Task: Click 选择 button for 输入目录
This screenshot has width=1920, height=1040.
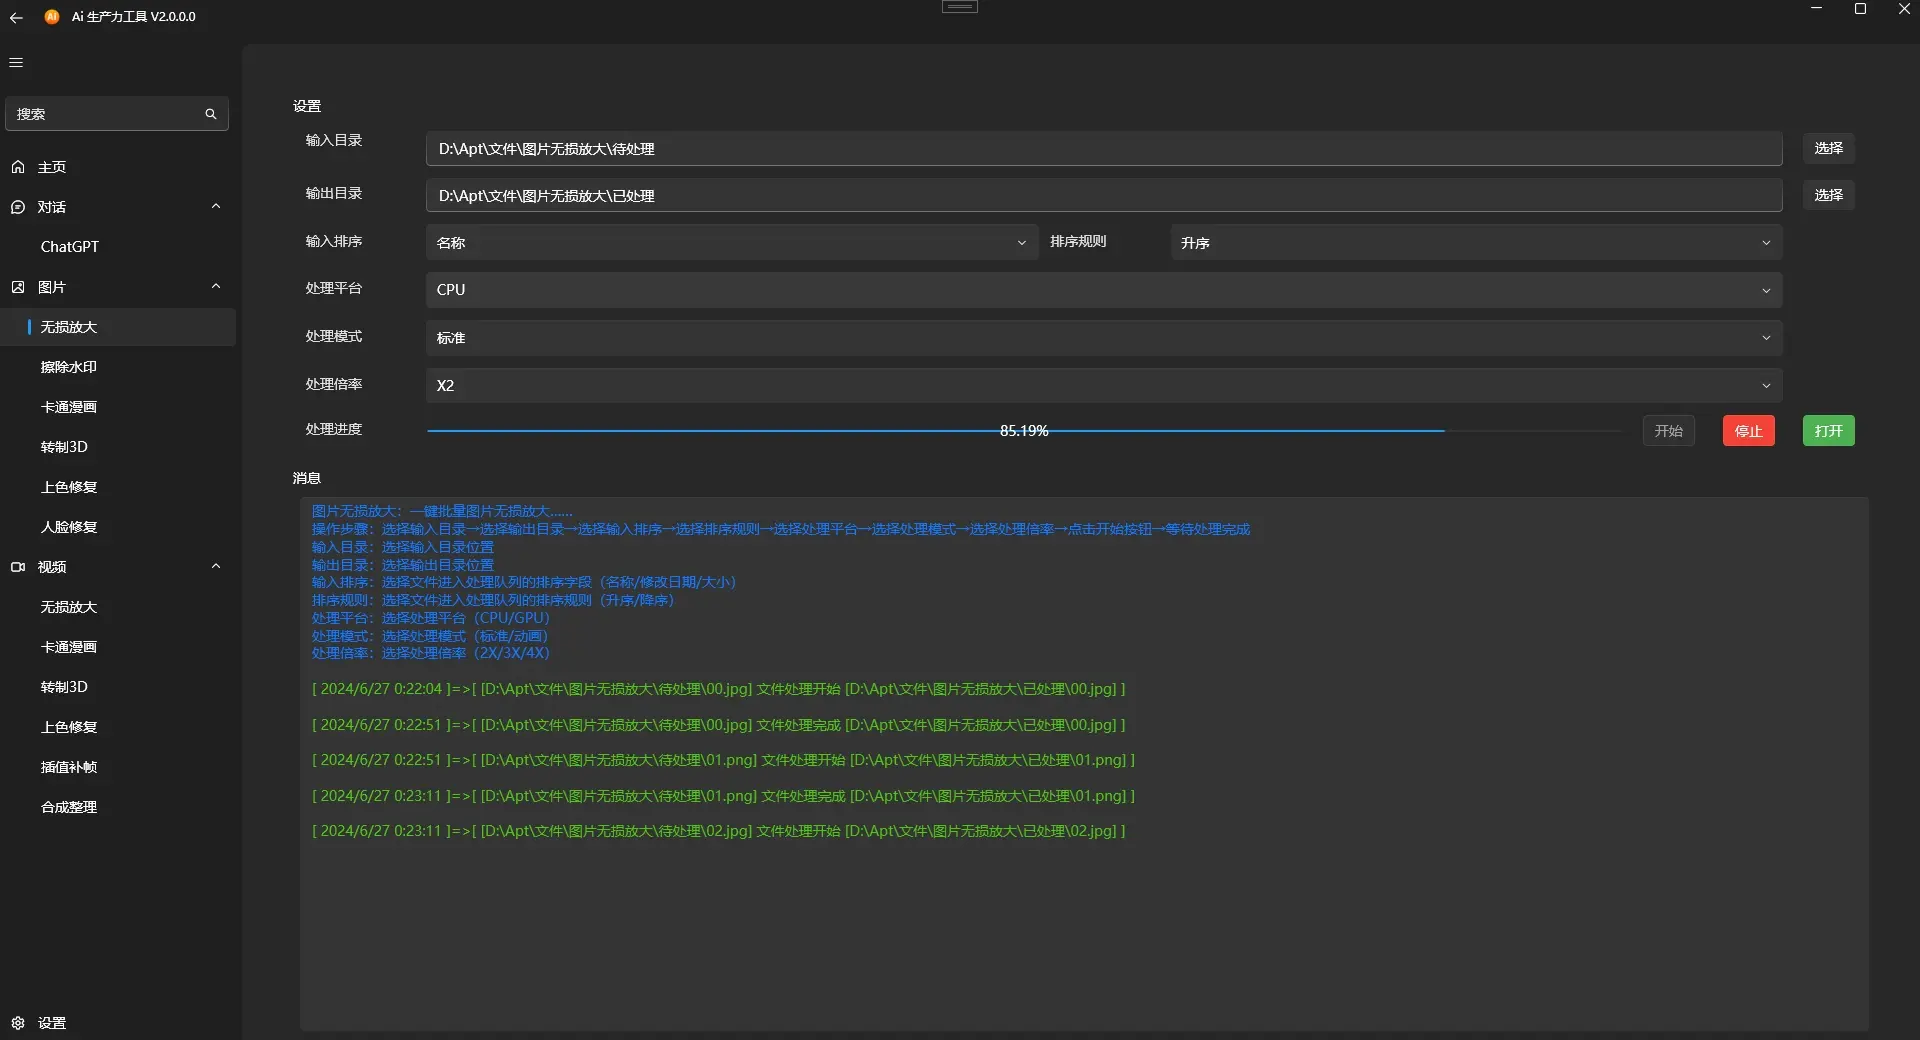Action: coord(1828,148)
